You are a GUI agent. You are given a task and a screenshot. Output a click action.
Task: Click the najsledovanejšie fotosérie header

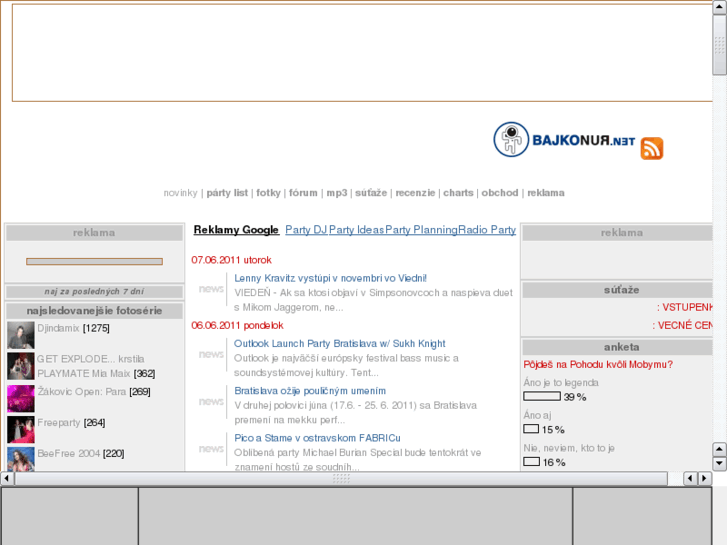[94, 311]
